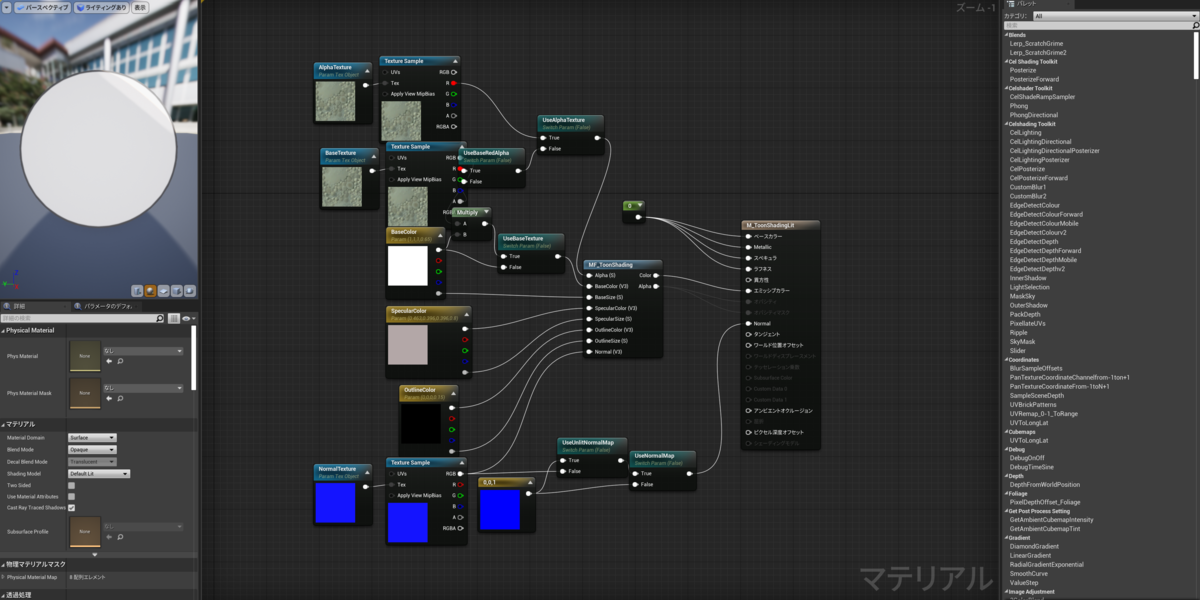Viewport: 1200px width, 600px height.
Task: Select the cylinder preview mesh icon
Action: coord(137,291)
